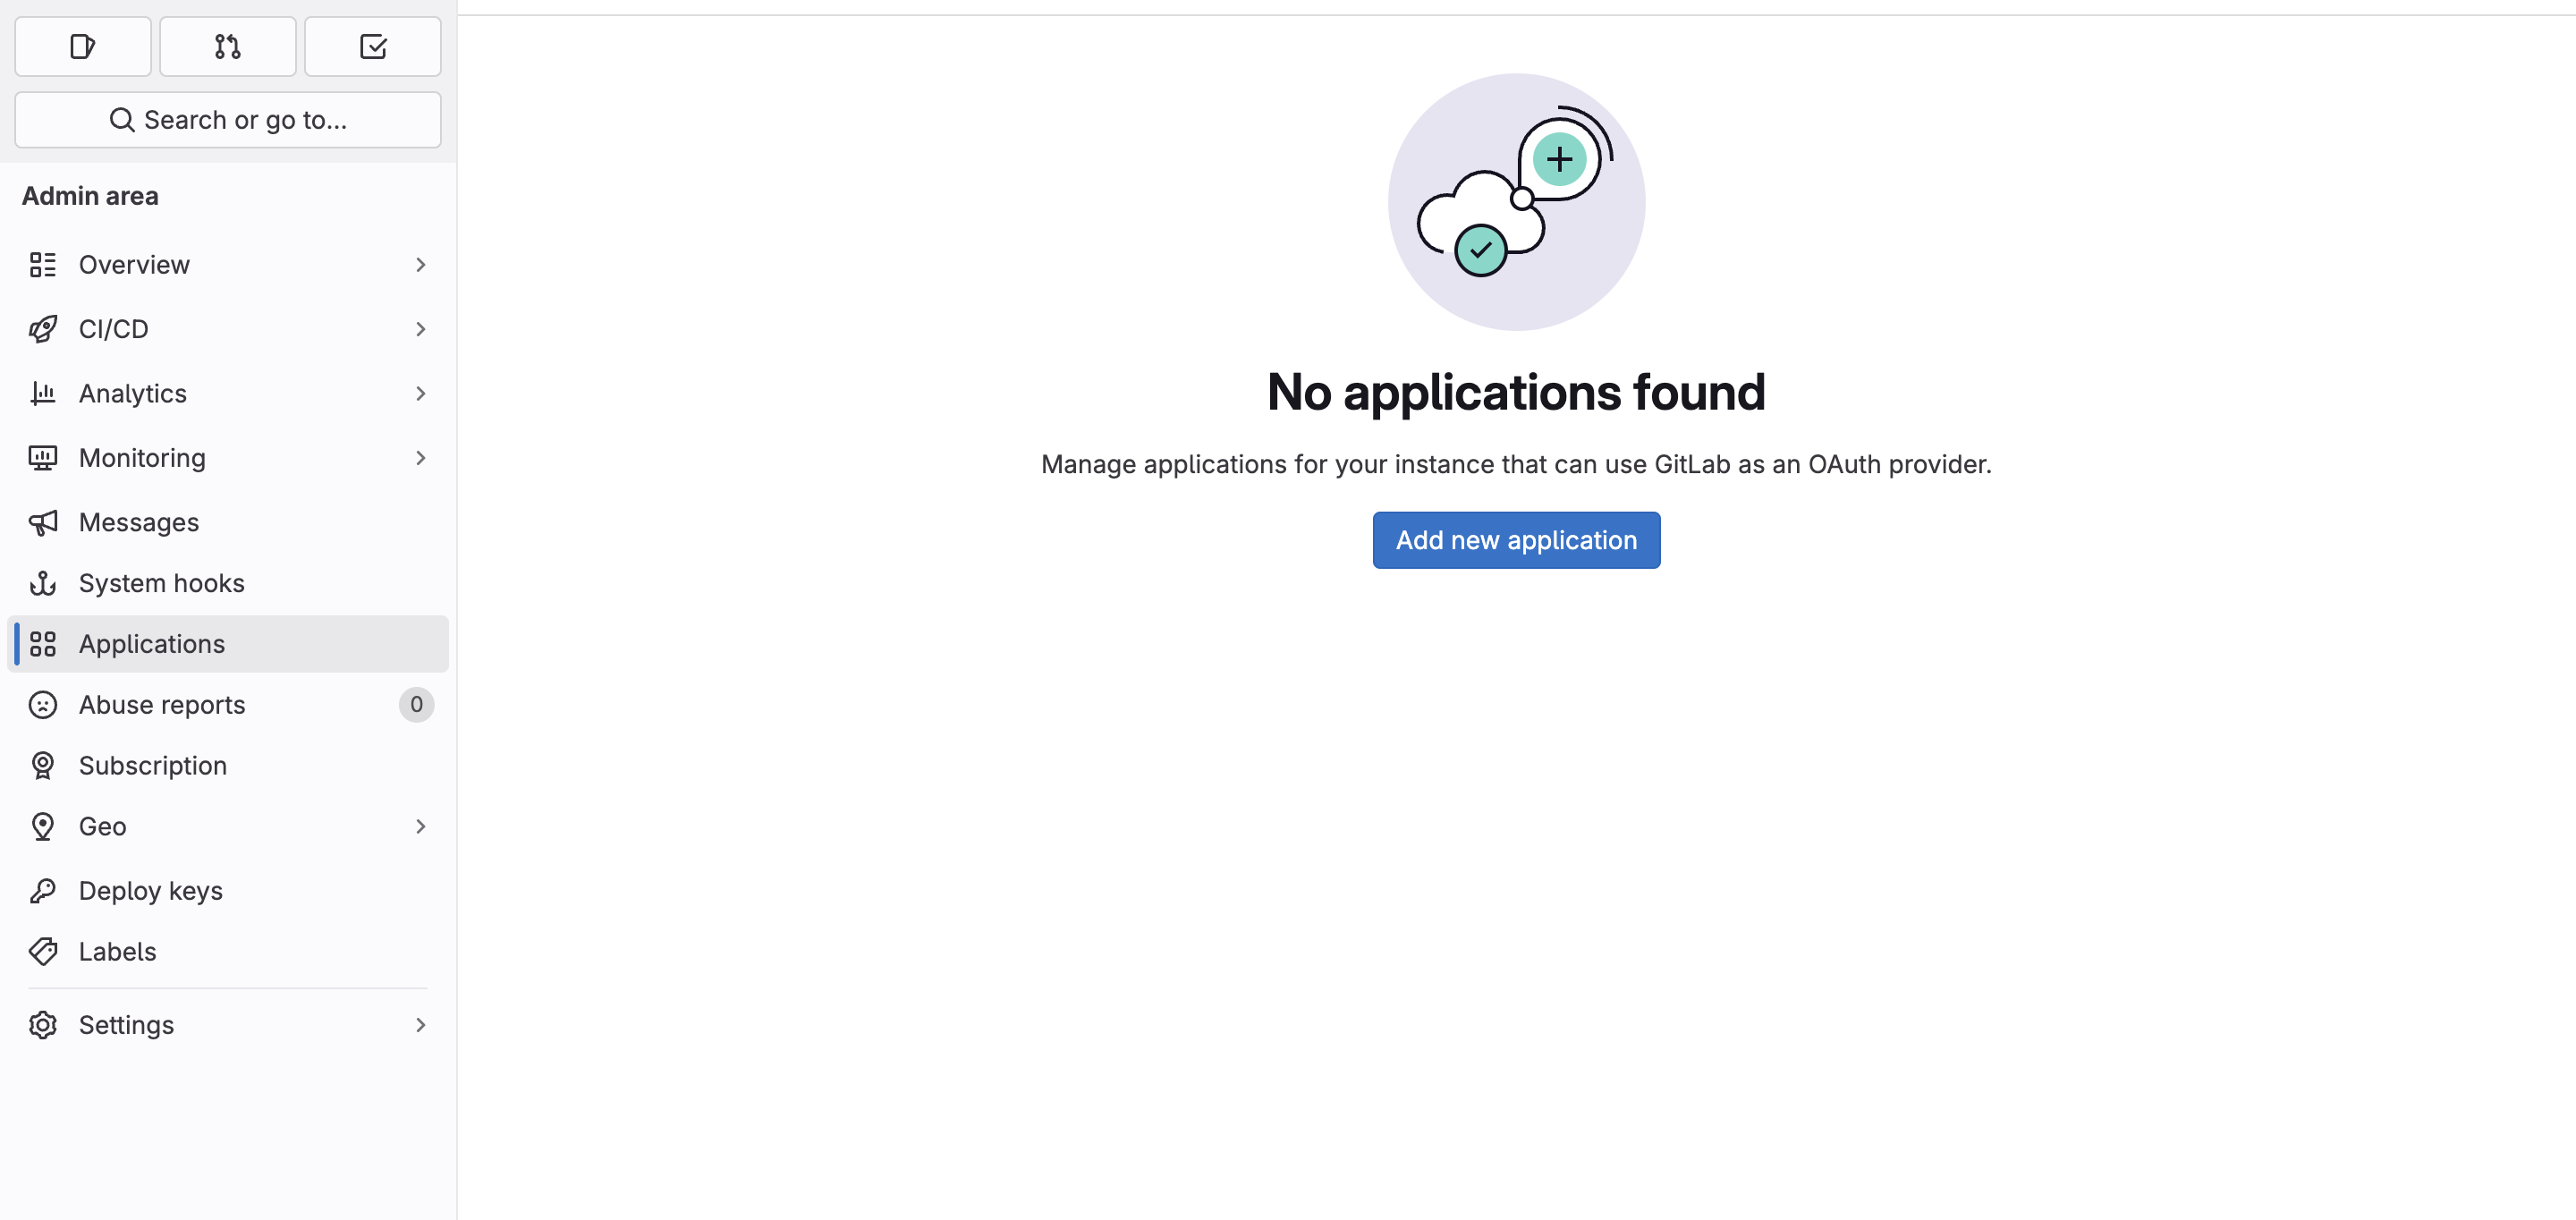Image resolution: width=2576 pixels, height=1220 pixels.
Task: Expand the Analytics section chevron
Action: (x=420, y=393)
